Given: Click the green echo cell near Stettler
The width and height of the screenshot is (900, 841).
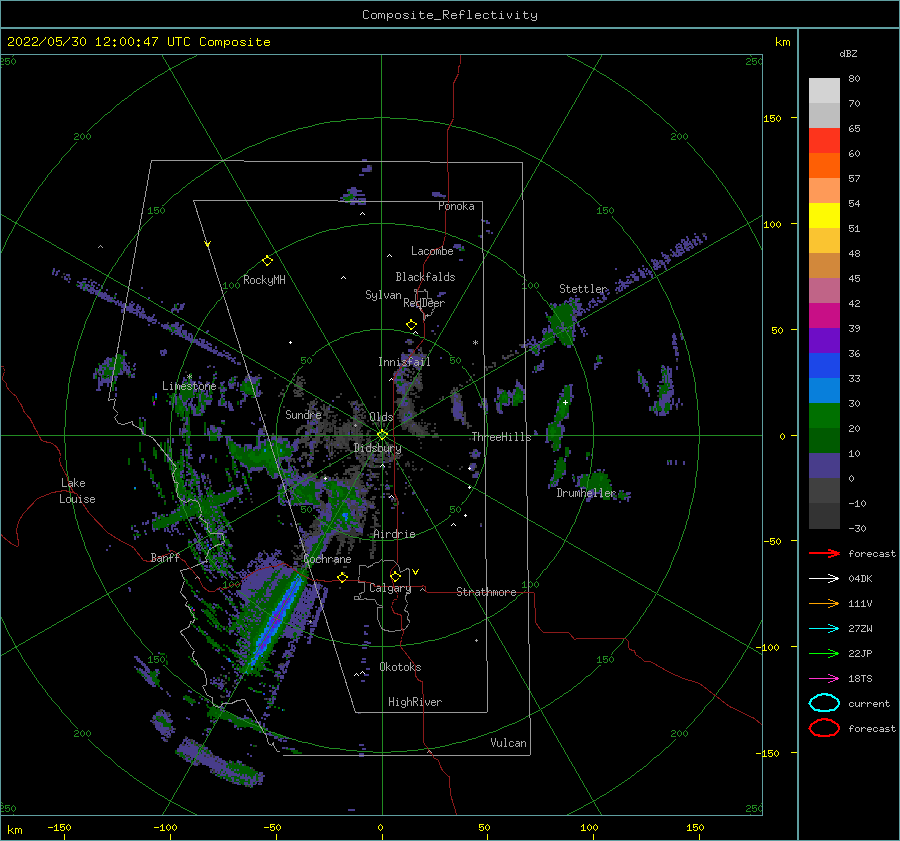Looking at the screenshot, I should click(562, 323).
